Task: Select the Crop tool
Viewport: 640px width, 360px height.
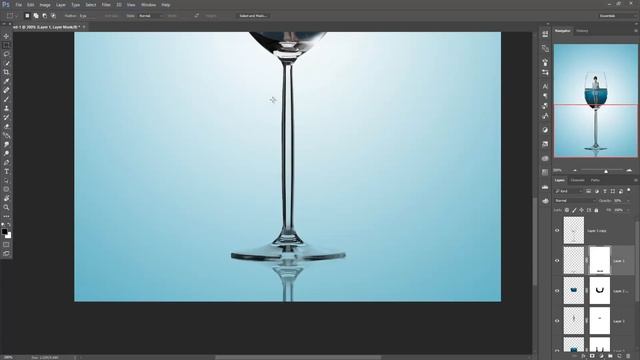Action: (x=6, y=72)
